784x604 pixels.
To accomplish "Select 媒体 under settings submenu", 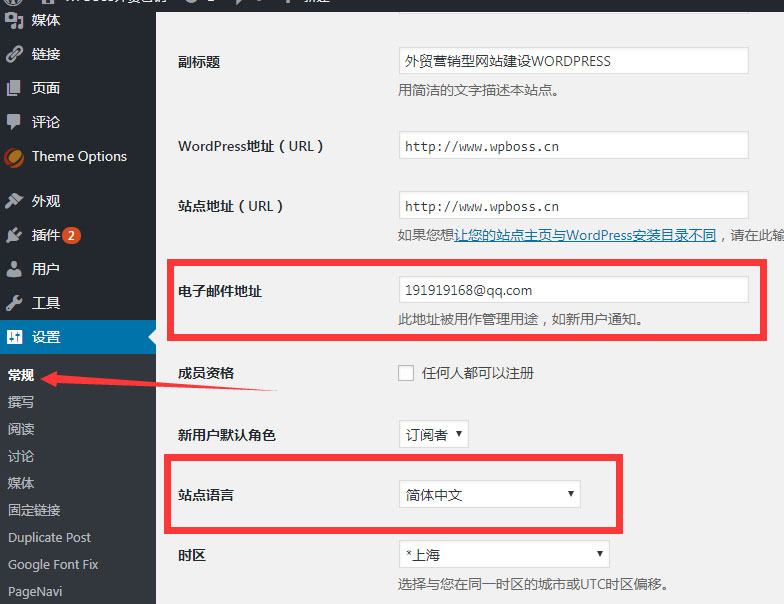I will click(21, 483).
